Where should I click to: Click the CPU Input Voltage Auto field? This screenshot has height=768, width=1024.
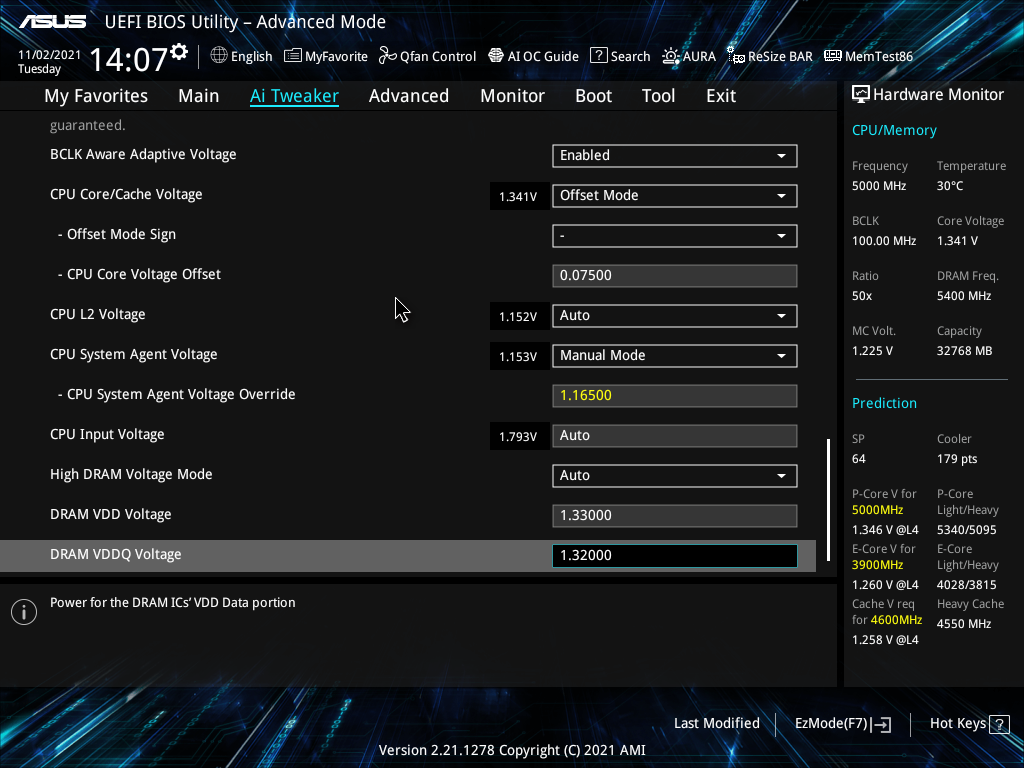(x=675, y=436)
